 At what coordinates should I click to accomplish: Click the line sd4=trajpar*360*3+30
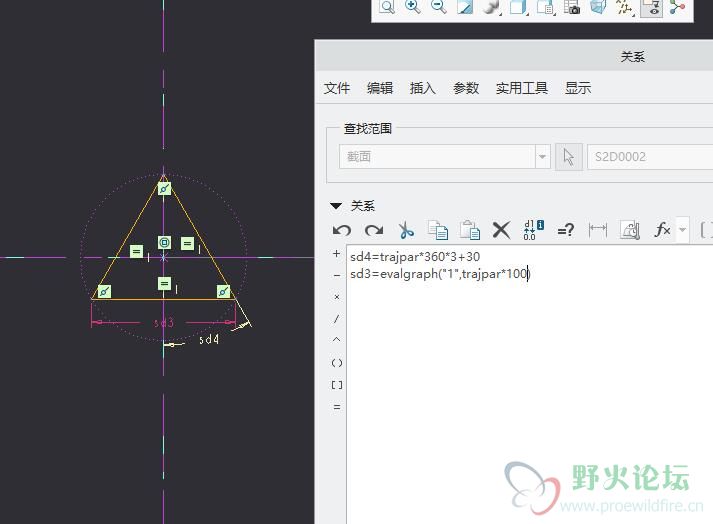tap(415, 257)
